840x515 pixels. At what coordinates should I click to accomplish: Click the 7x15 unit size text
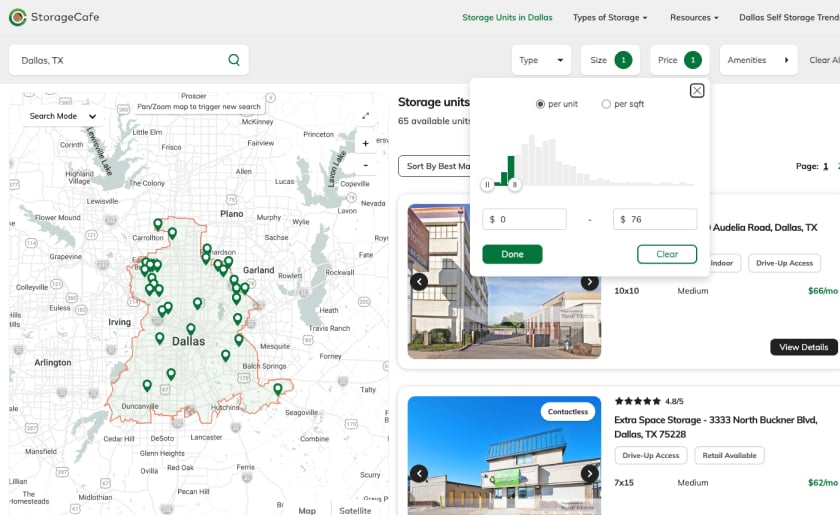624,482
